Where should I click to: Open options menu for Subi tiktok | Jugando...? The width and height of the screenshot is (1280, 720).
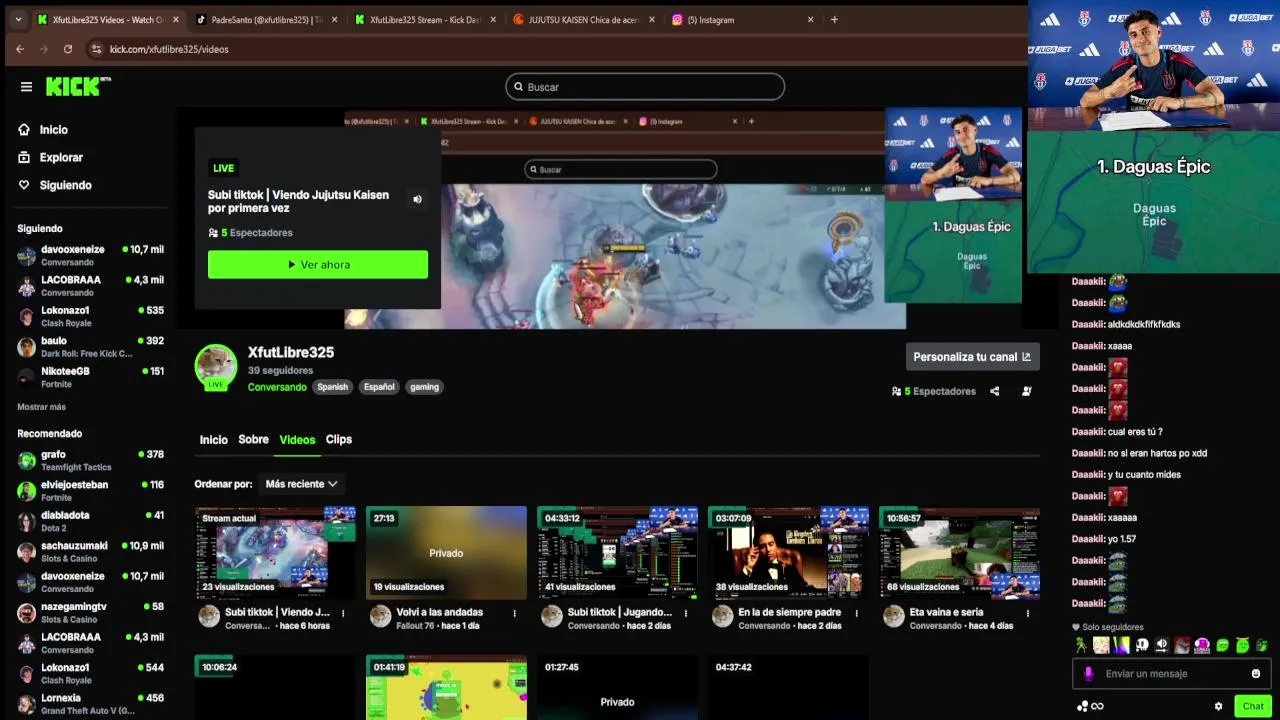(x=686, y=613)
